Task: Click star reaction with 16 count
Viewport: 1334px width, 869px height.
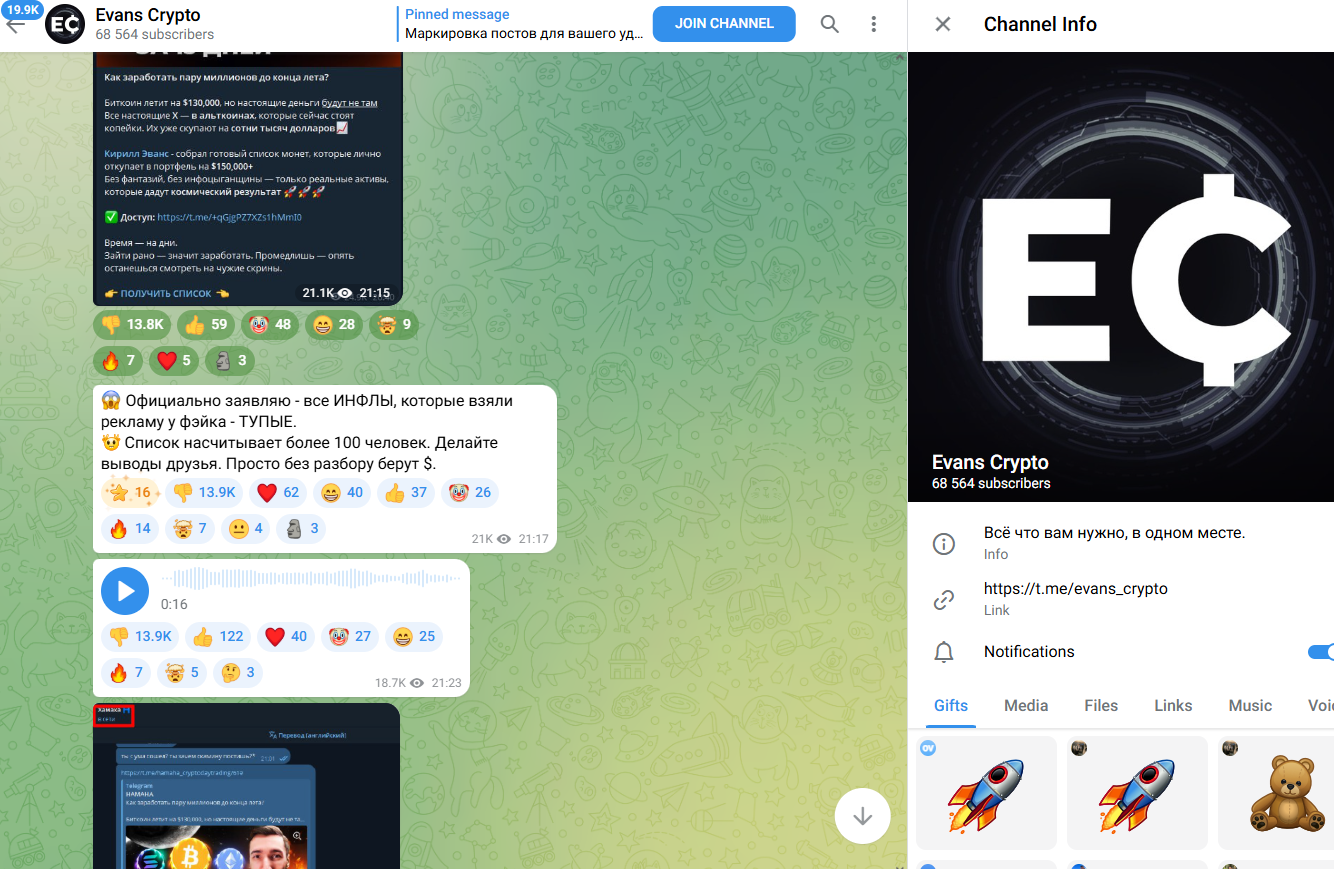Action: pyautogui.click(x=130, y=492)
